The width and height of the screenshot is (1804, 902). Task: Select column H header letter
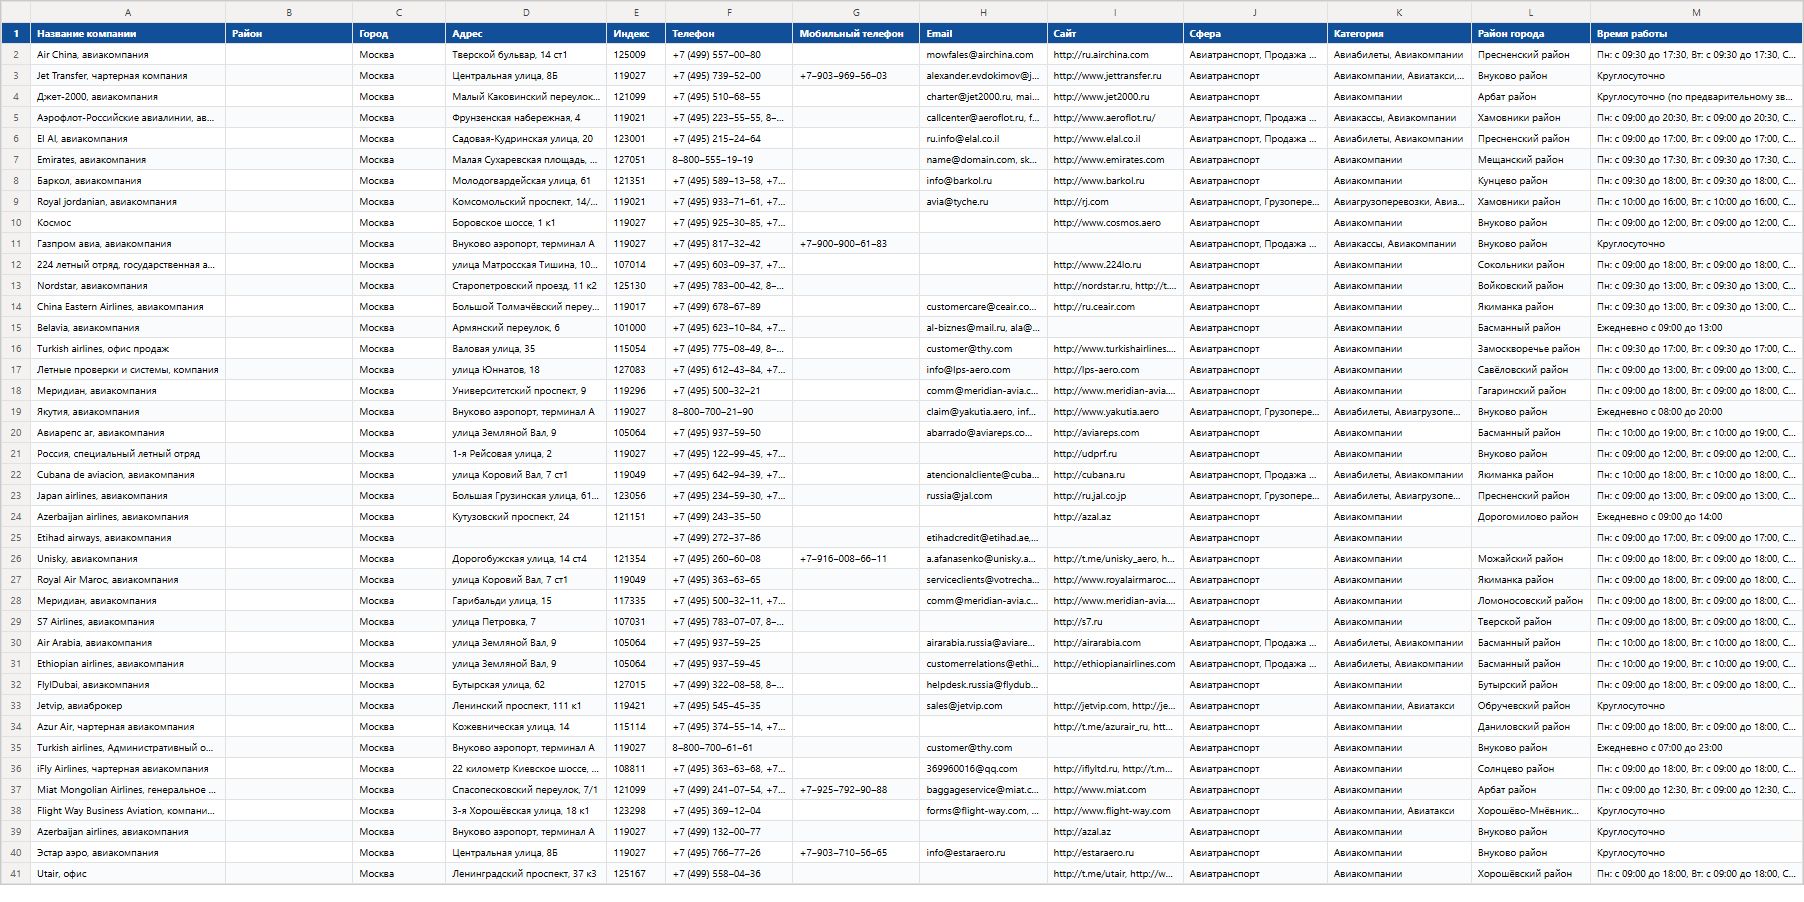pyautogui.click(x=984, y=12)
